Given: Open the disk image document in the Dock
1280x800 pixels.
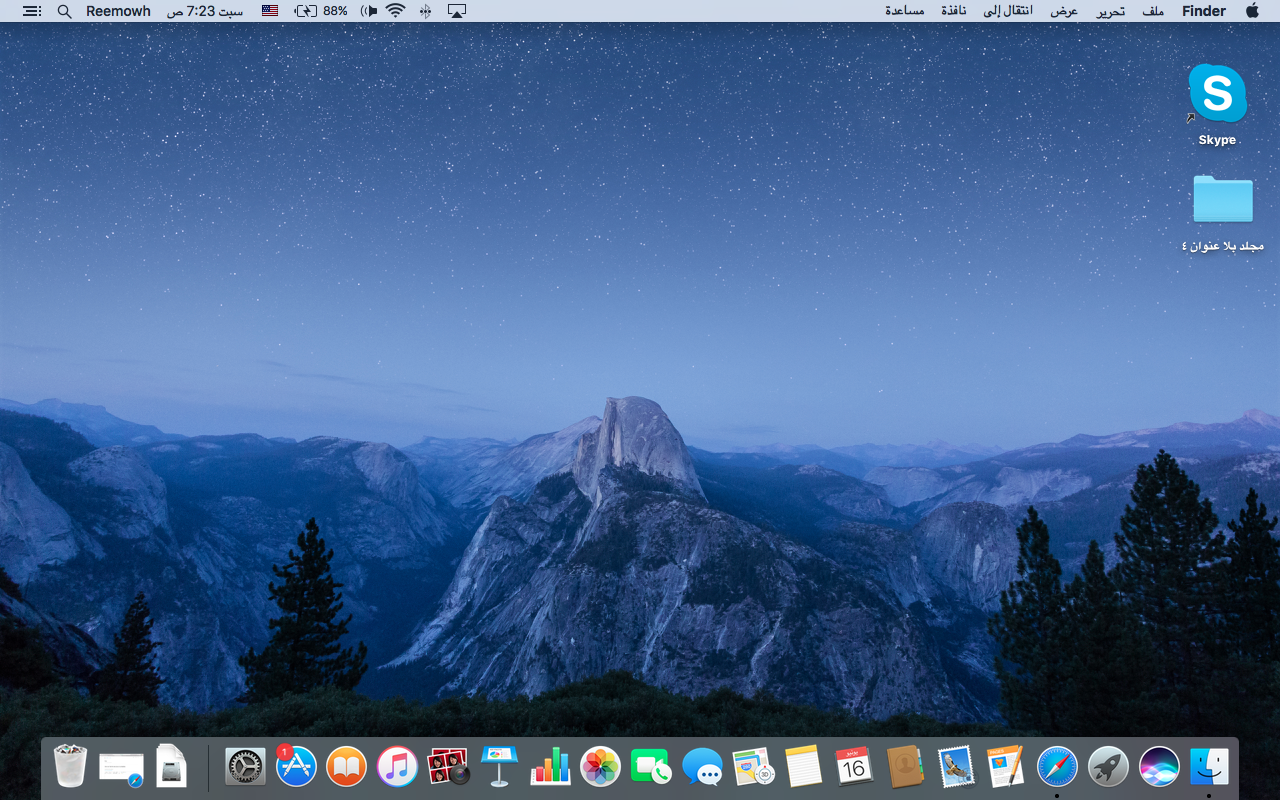Looking at the screenshot, I should tap(172, 767).
